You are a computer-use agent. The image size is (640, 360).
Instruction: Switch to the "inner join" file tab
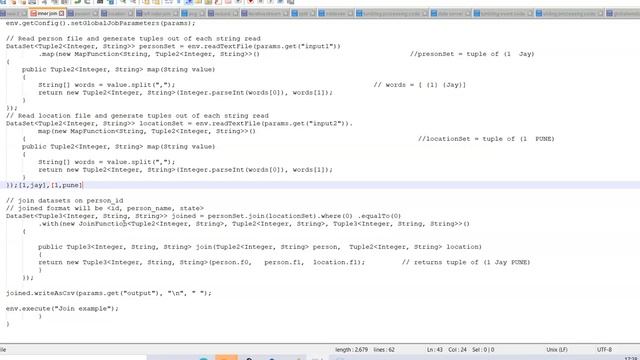tap(47, 13)
